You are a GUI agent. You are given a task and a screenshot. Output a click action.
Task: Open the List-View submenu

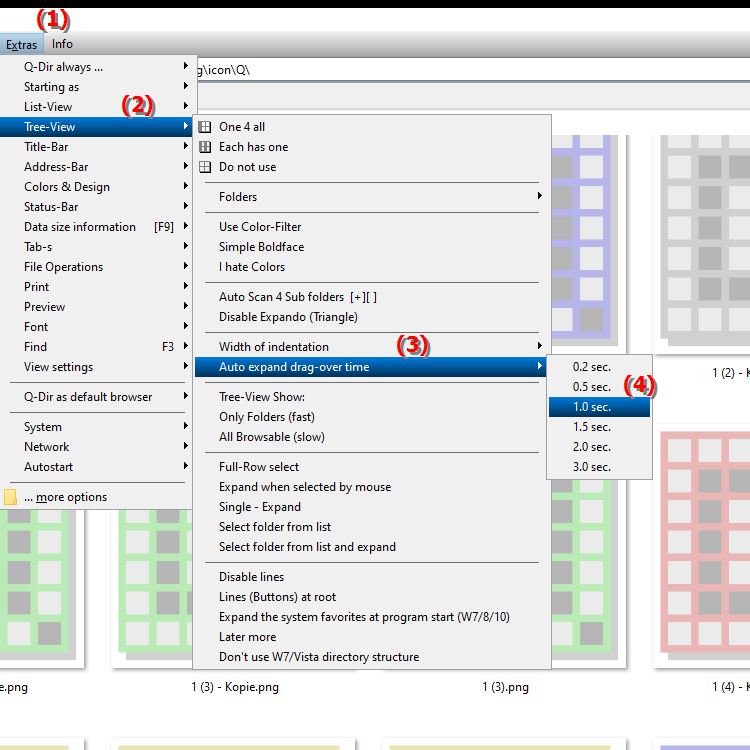pyautogui.click(x=96, y=107)
